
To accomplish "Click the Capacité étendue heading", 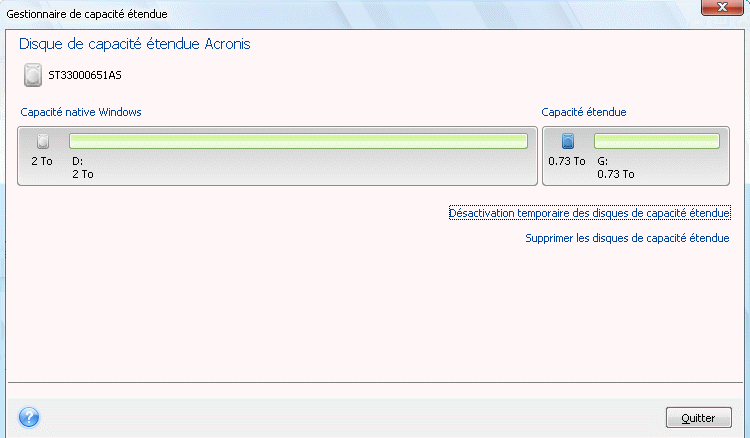I will [584, 112].
